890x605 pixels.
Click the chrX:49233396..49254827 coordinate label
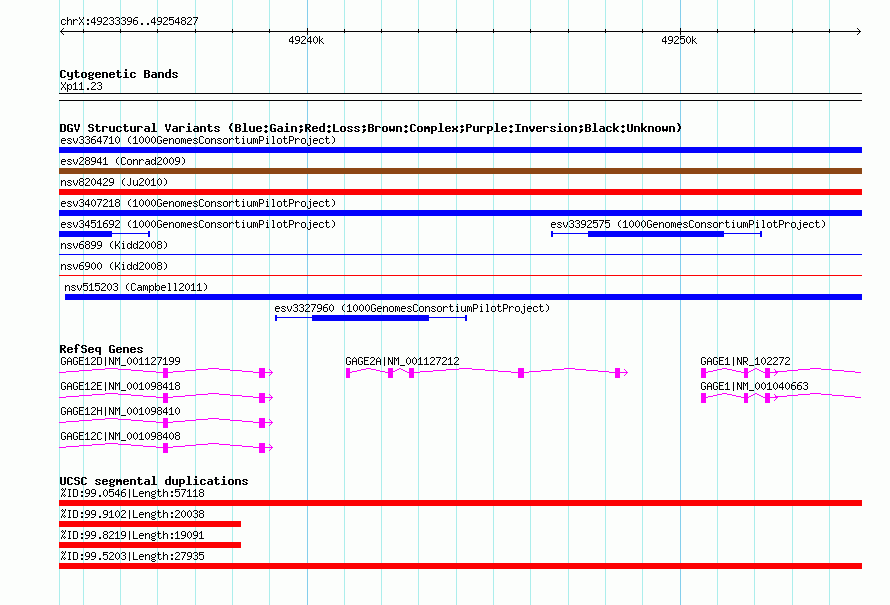[129, 22]
